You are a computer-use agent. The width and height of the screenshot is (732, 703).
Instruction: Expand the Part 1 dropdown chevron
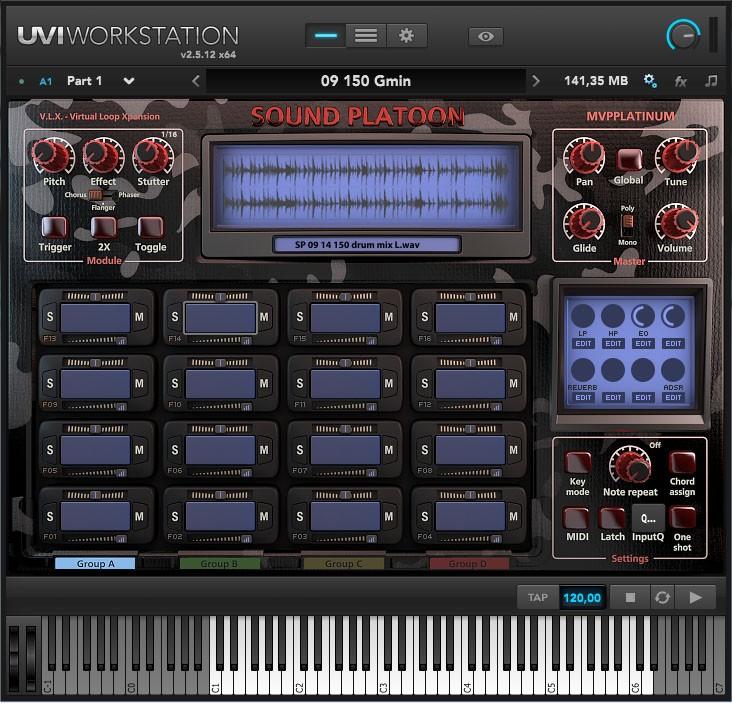click(x=129, y=81)
